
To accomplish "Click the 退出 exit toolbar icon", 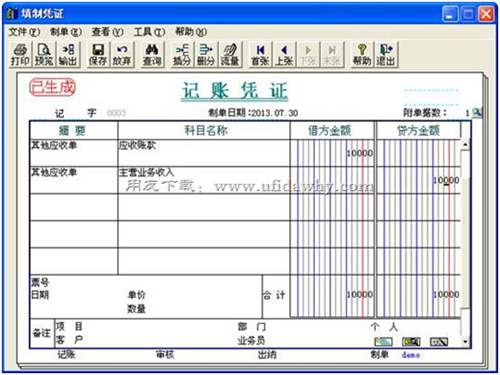I will (x=386, y=55).
